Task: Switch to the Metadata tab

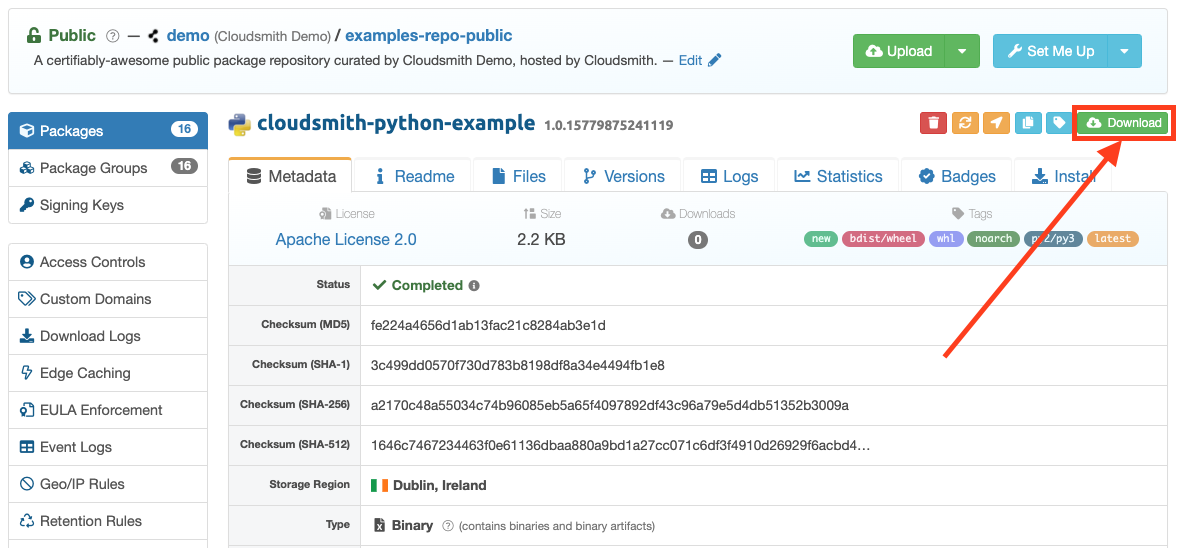Action: 290,176
